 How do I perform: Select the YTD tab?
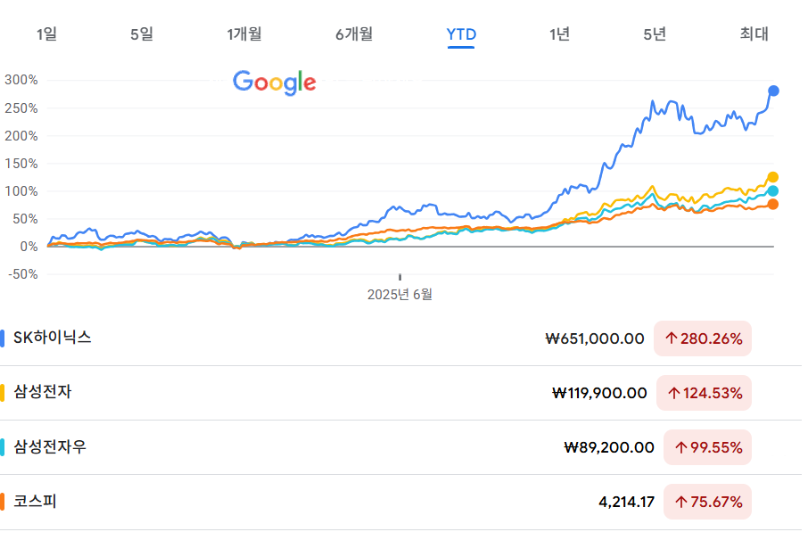(x=461, y=34)
